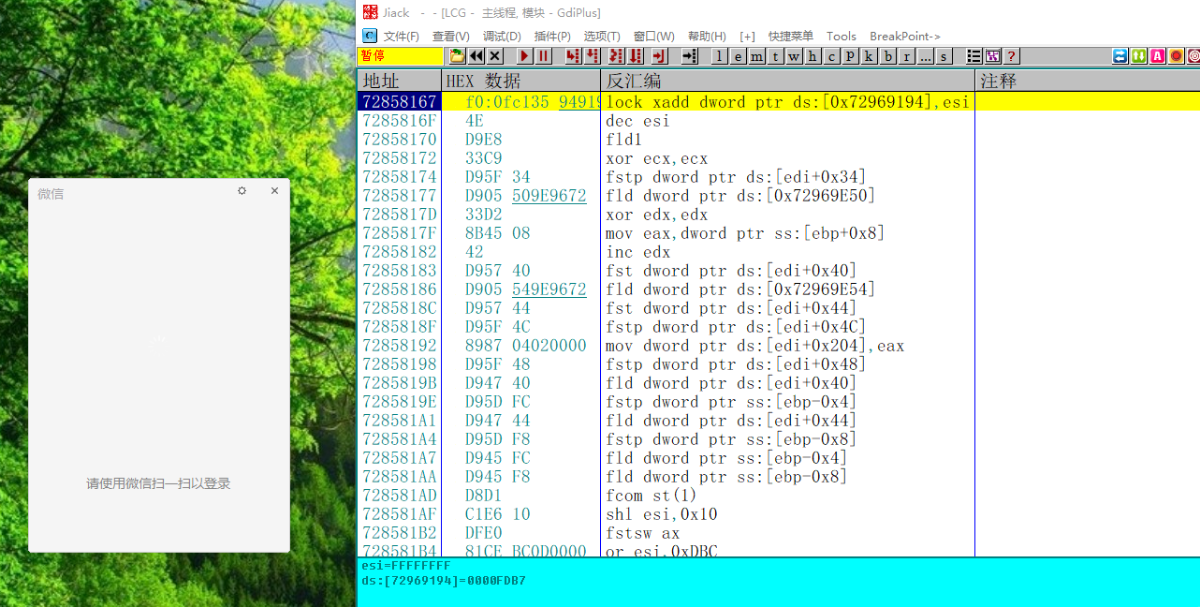Open settings gear in 微信 window
This screenshot has width=1200, height=607.
[241, 191]
